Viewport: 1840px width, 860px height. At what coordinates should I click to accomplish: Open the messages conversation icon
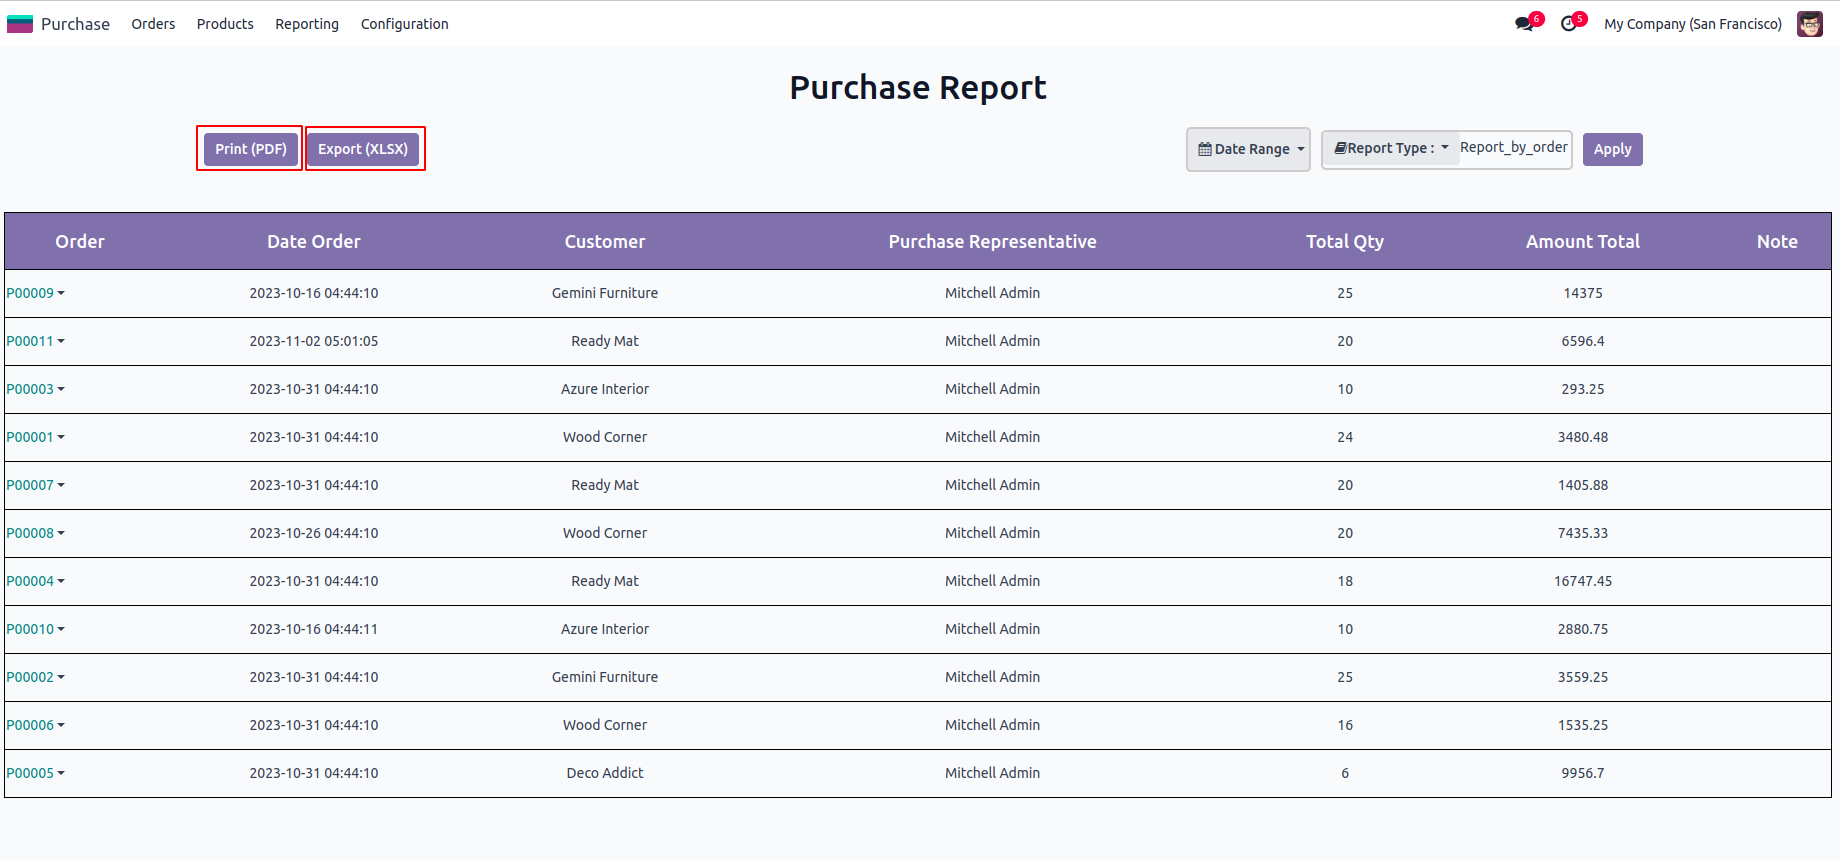click(x=1524, y=24)
